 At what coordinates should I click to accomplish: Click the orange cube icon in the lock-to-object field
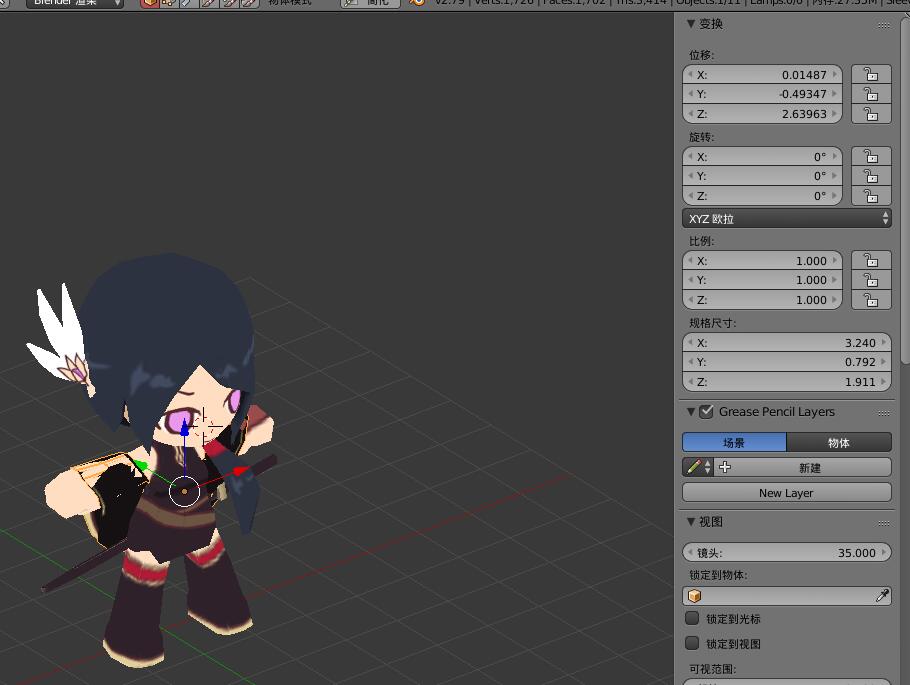tap(694, 596)
